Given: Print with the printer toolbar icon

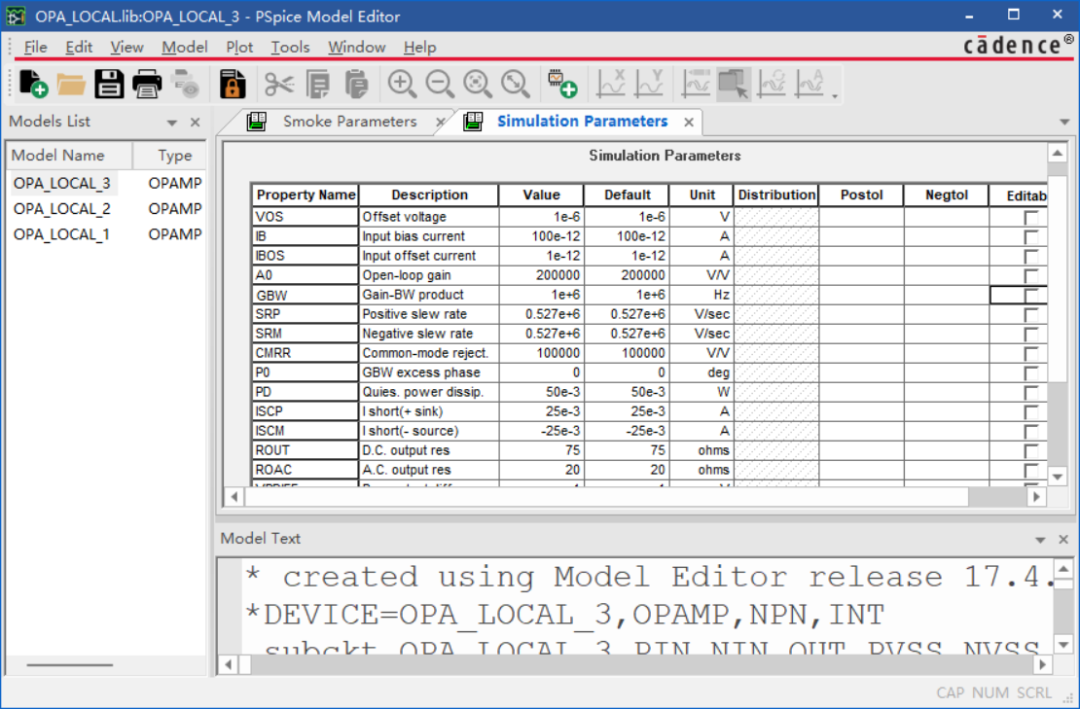Looking at the screenshot, I should click(x=147, y=84).
